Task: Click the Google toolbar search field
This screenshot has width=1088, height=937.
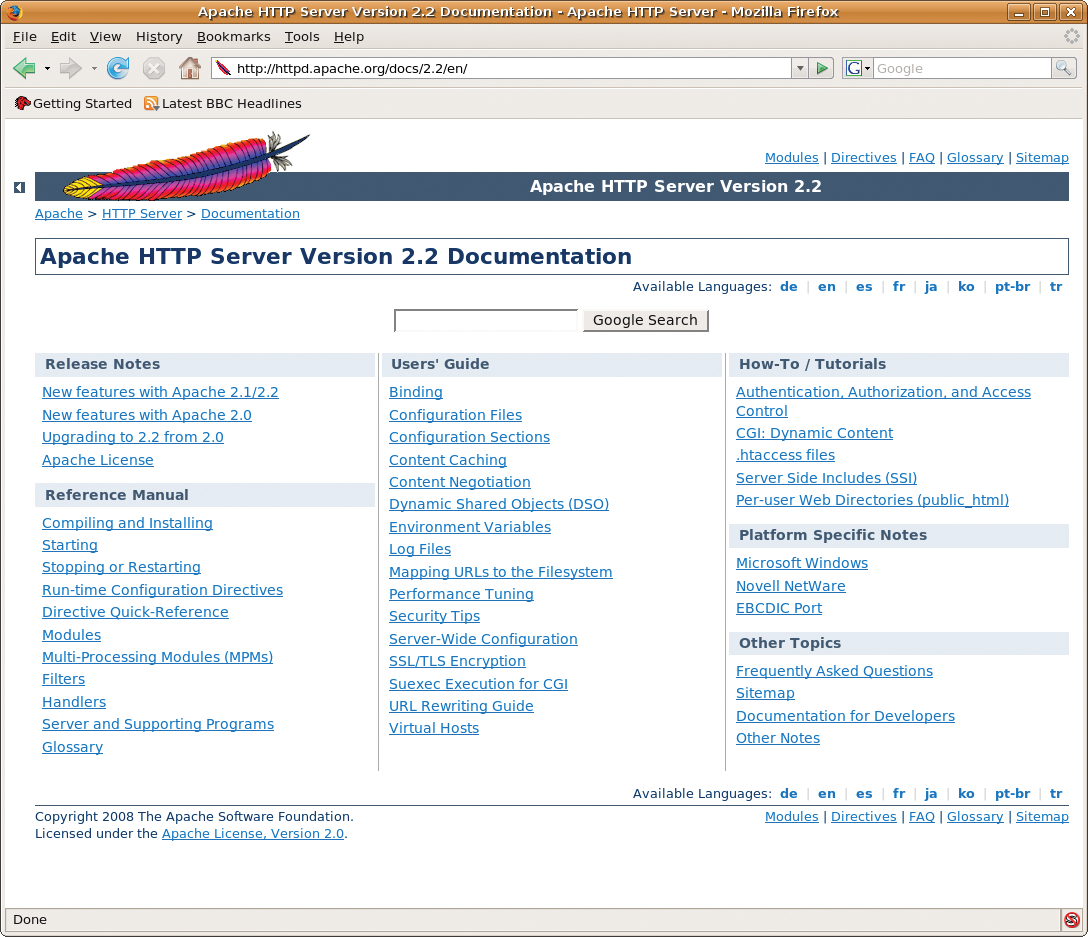Action: pos(962,68)
